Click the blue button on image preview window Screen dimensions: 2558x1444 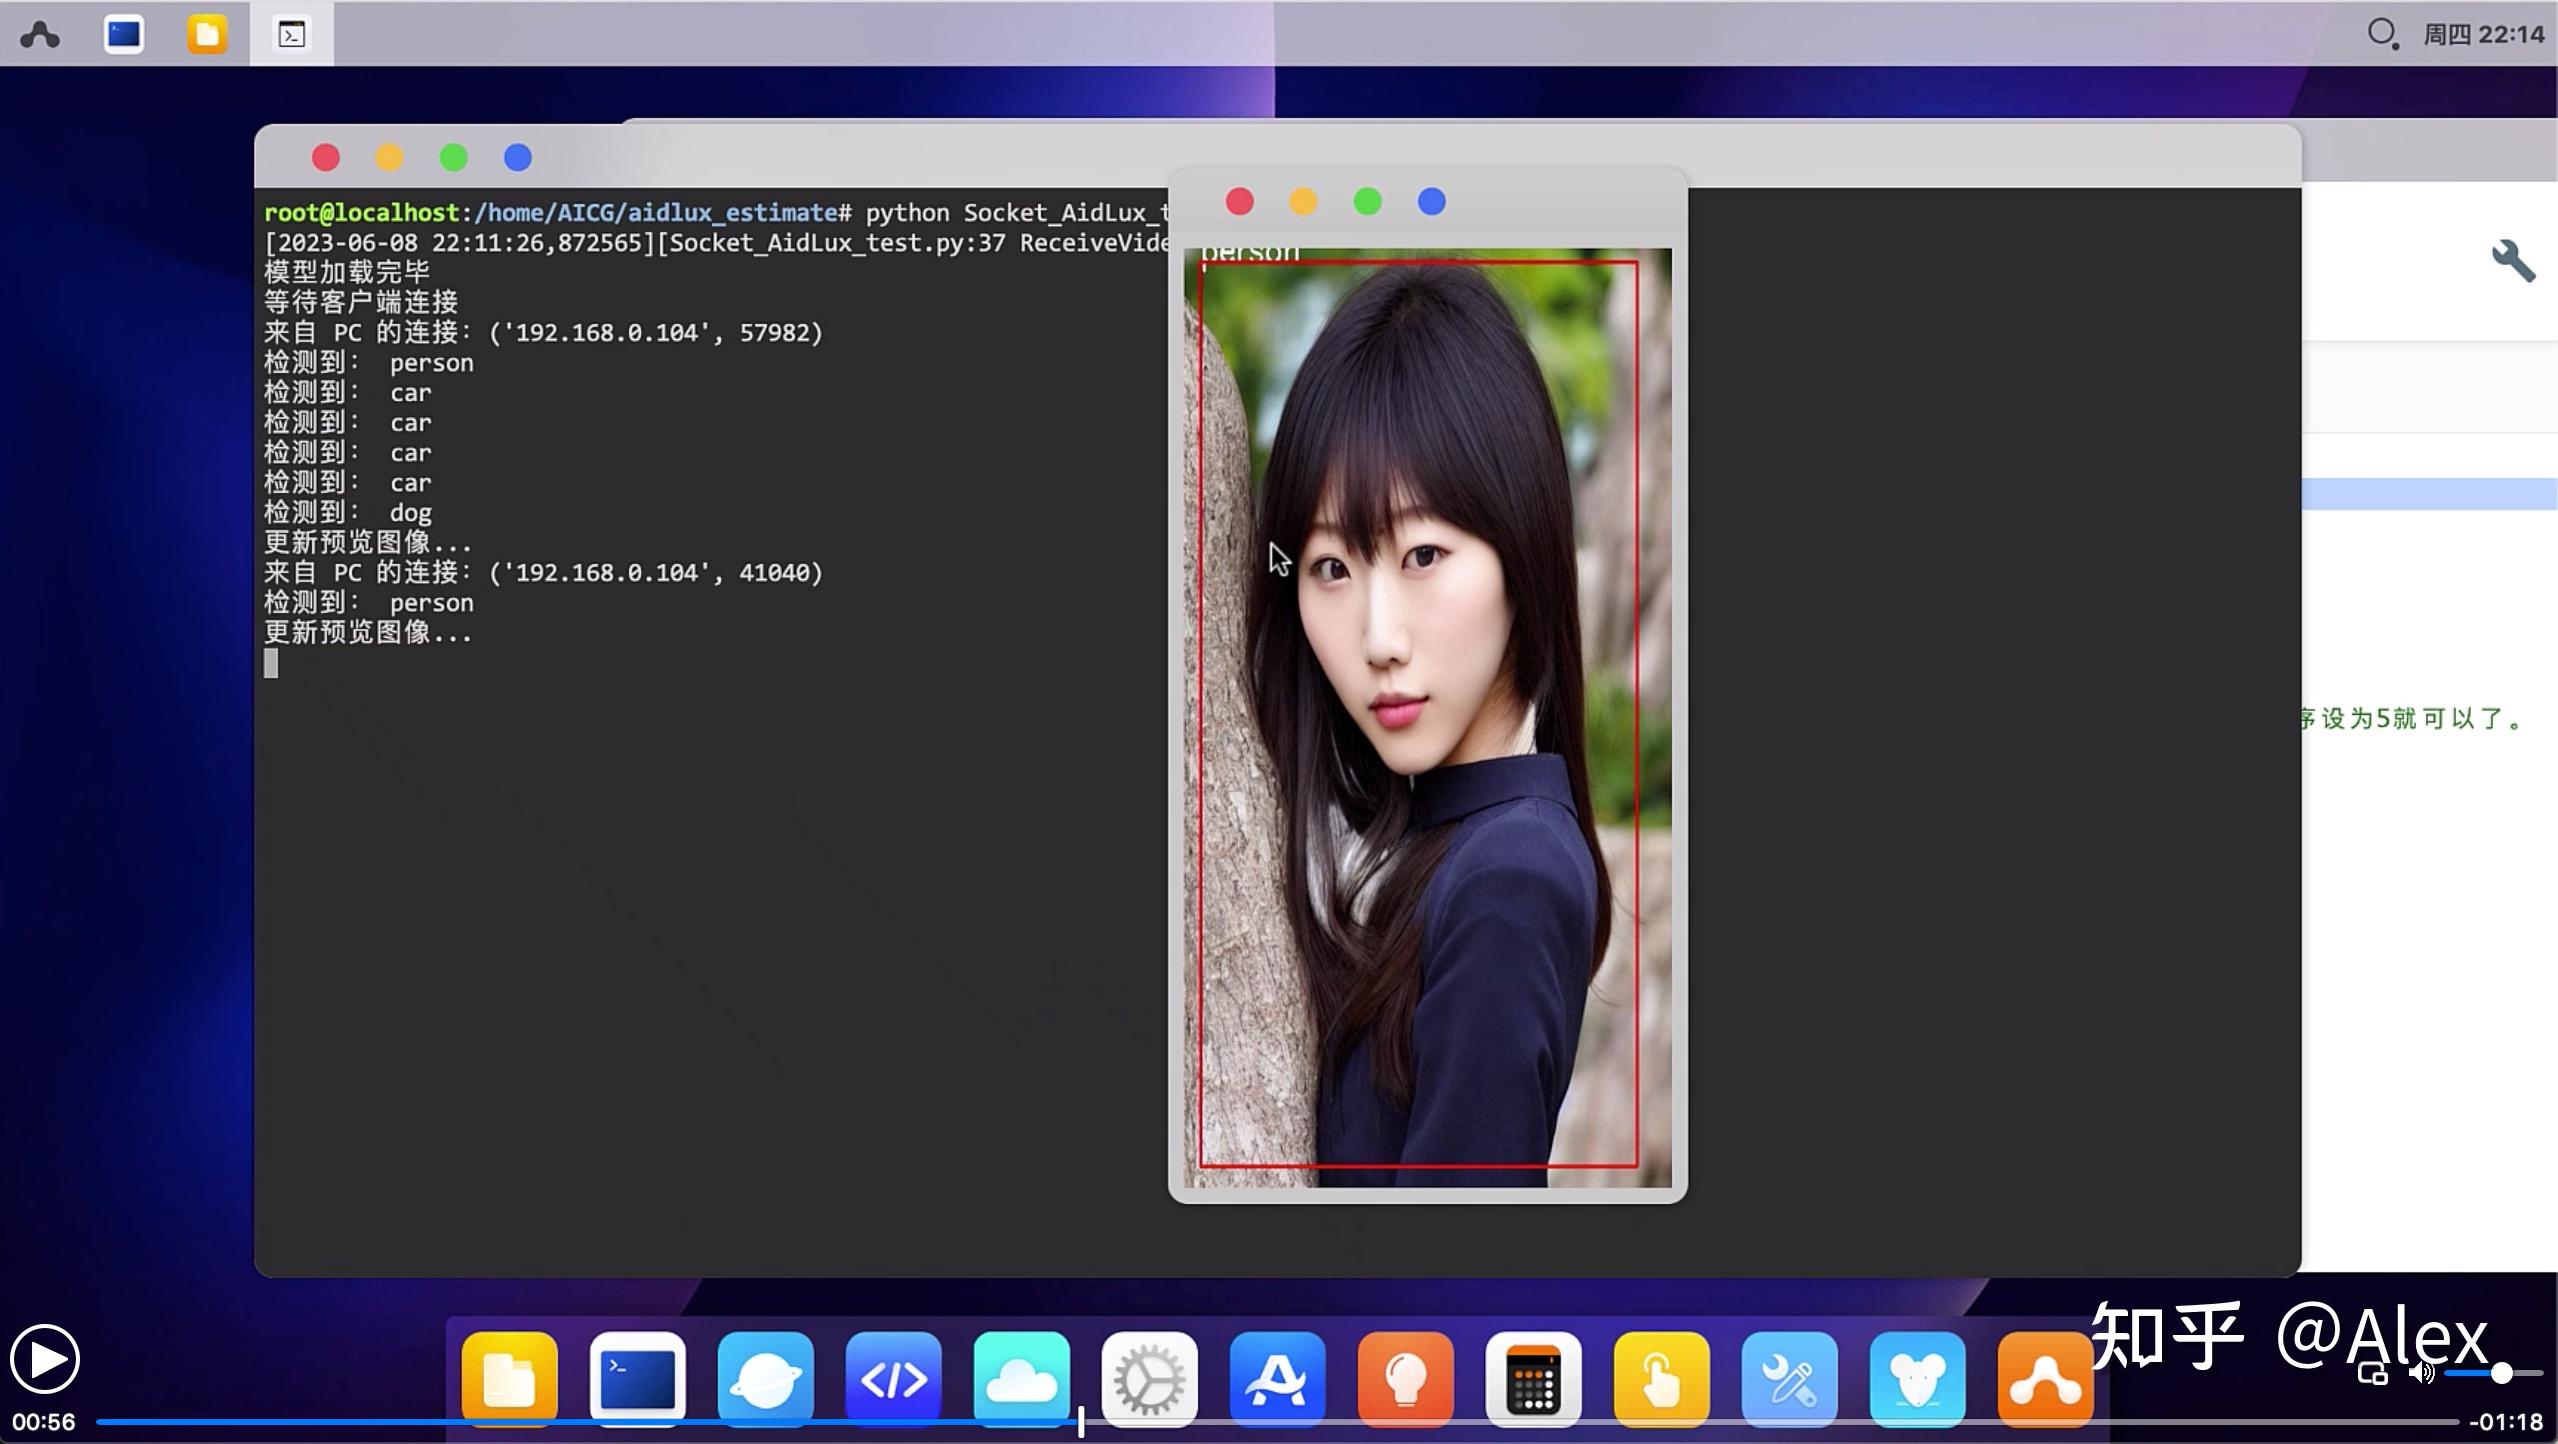[1431, 202]
